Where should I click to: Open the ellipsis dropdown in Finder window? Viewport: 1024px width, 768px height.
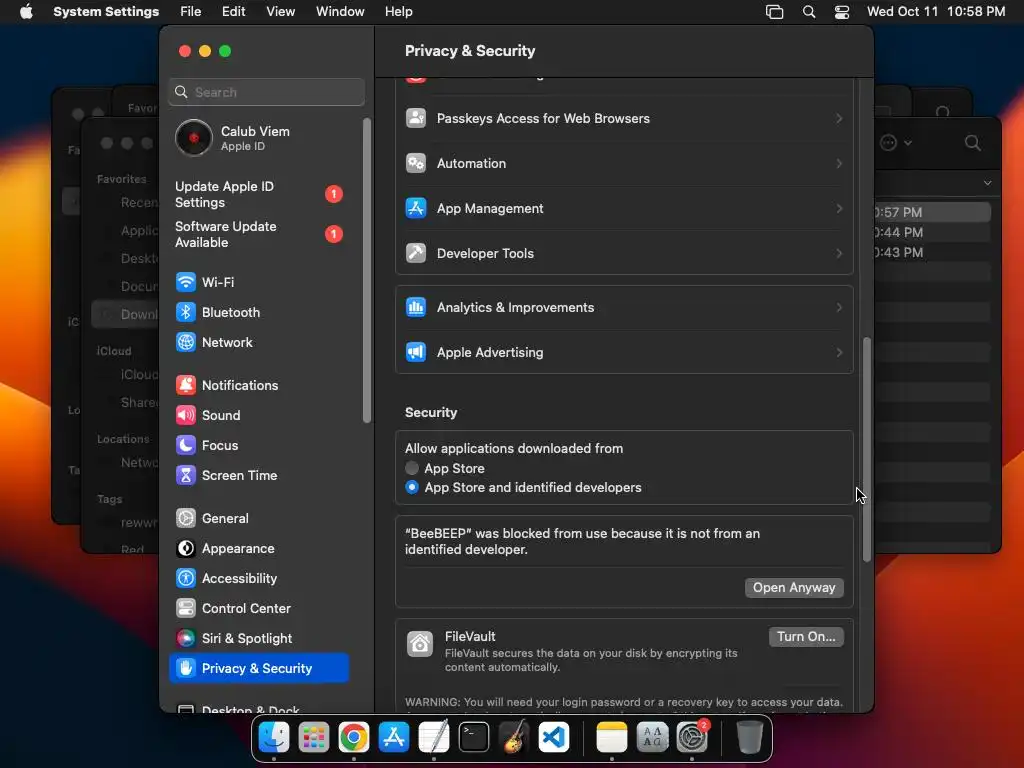(895, 142)
